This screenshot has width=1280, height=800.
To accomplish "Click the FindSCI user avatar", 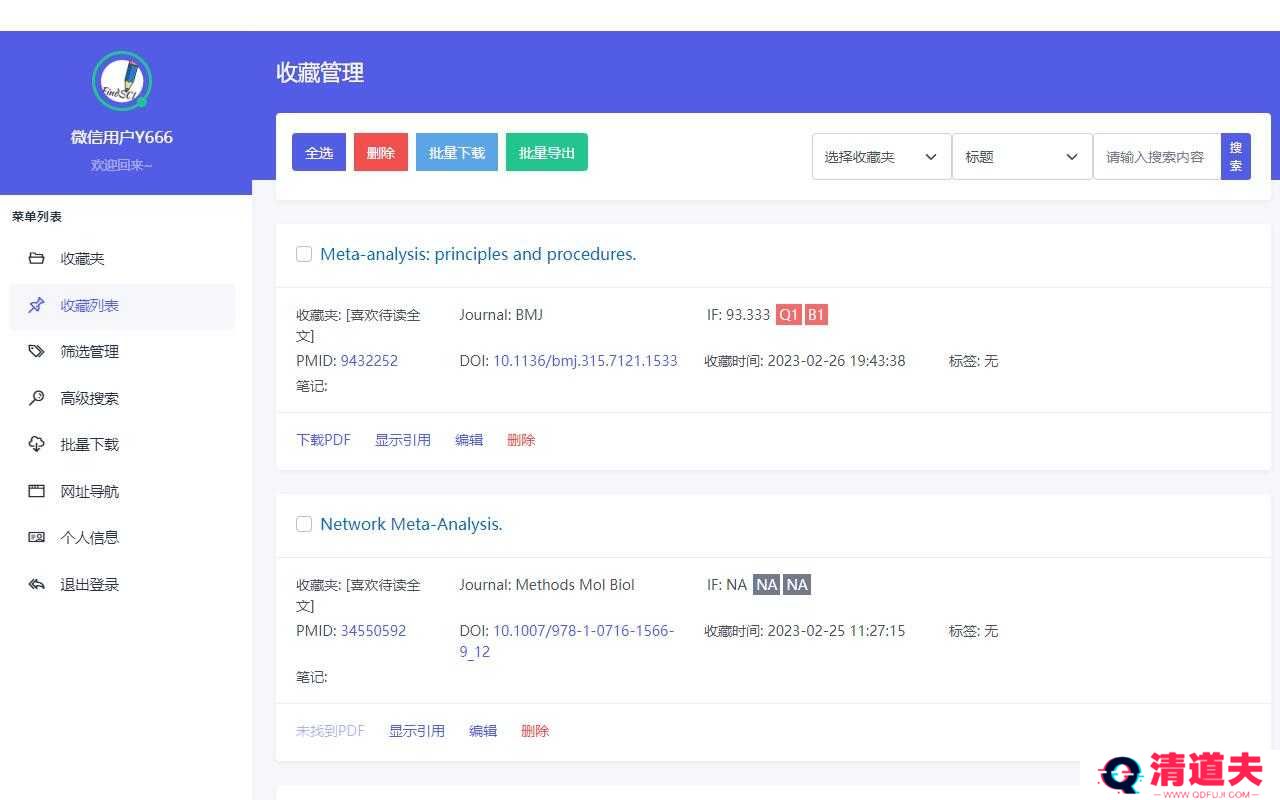I will (x=121, y=81).
